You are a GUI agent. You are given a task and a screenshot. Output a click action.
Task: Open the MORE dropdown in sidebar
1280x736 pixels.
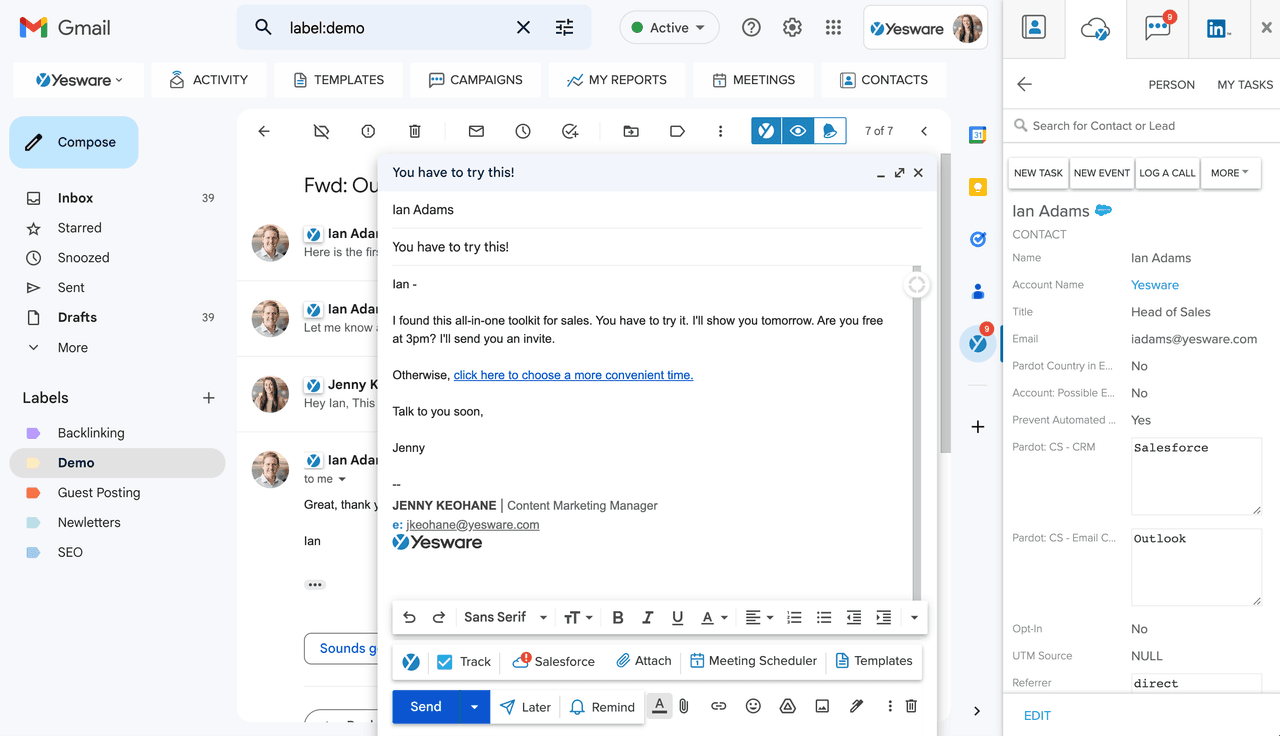point(1230,173)
